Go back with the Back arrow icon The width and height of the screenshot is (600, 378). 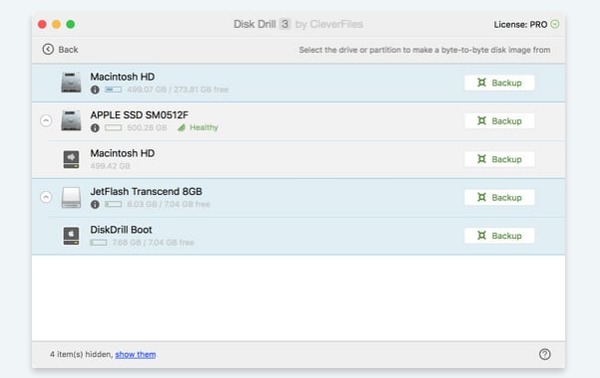coord(48,49)
